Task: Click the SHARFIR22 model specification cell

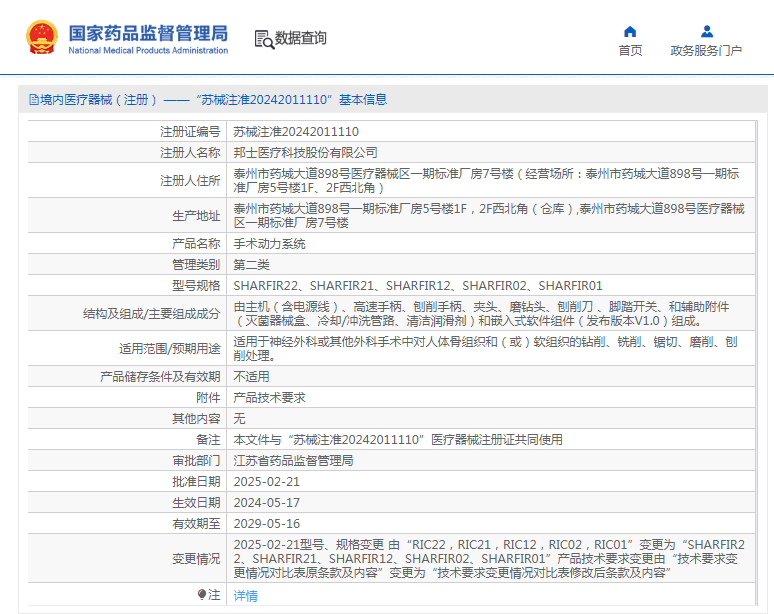Action: [418, 286]
